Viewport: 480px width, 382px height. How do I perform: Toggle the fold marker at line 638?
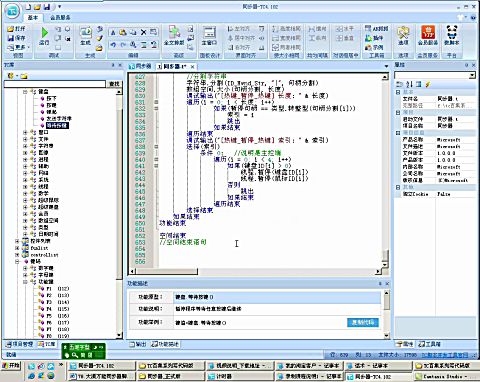pyautogui.click(x=156, y=147)
